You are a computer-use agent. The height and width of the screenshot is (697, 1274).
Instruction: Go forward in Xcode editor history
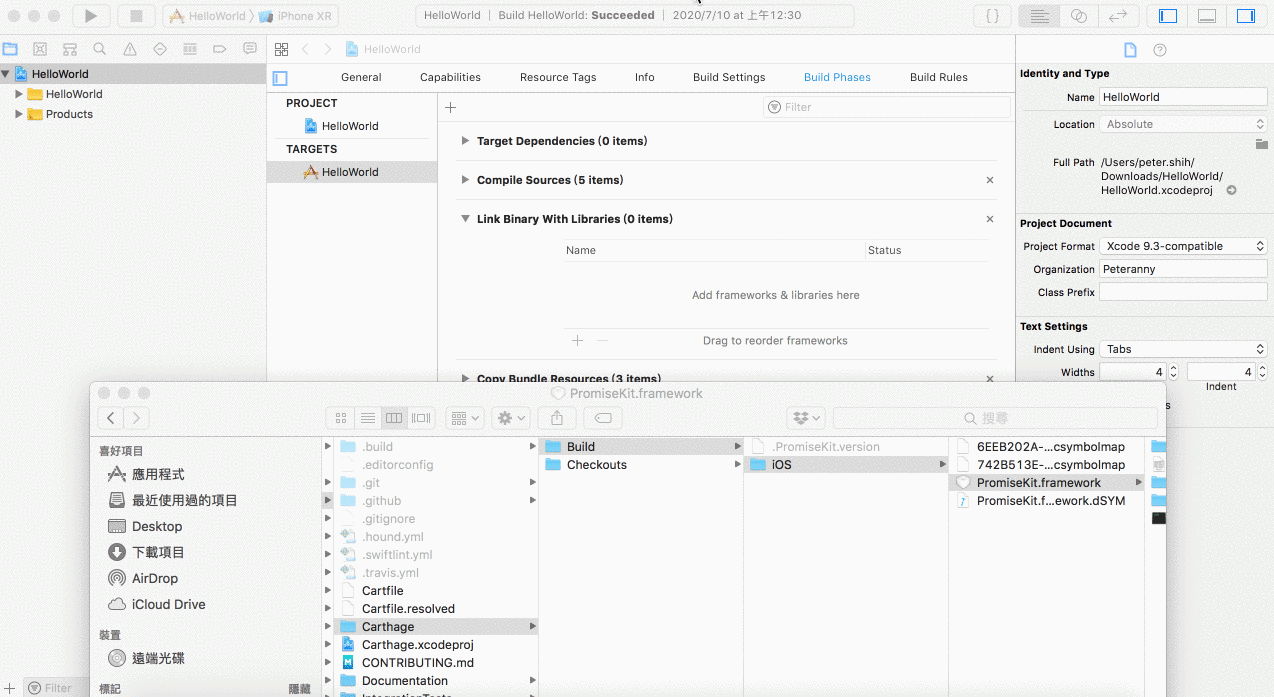327,49
